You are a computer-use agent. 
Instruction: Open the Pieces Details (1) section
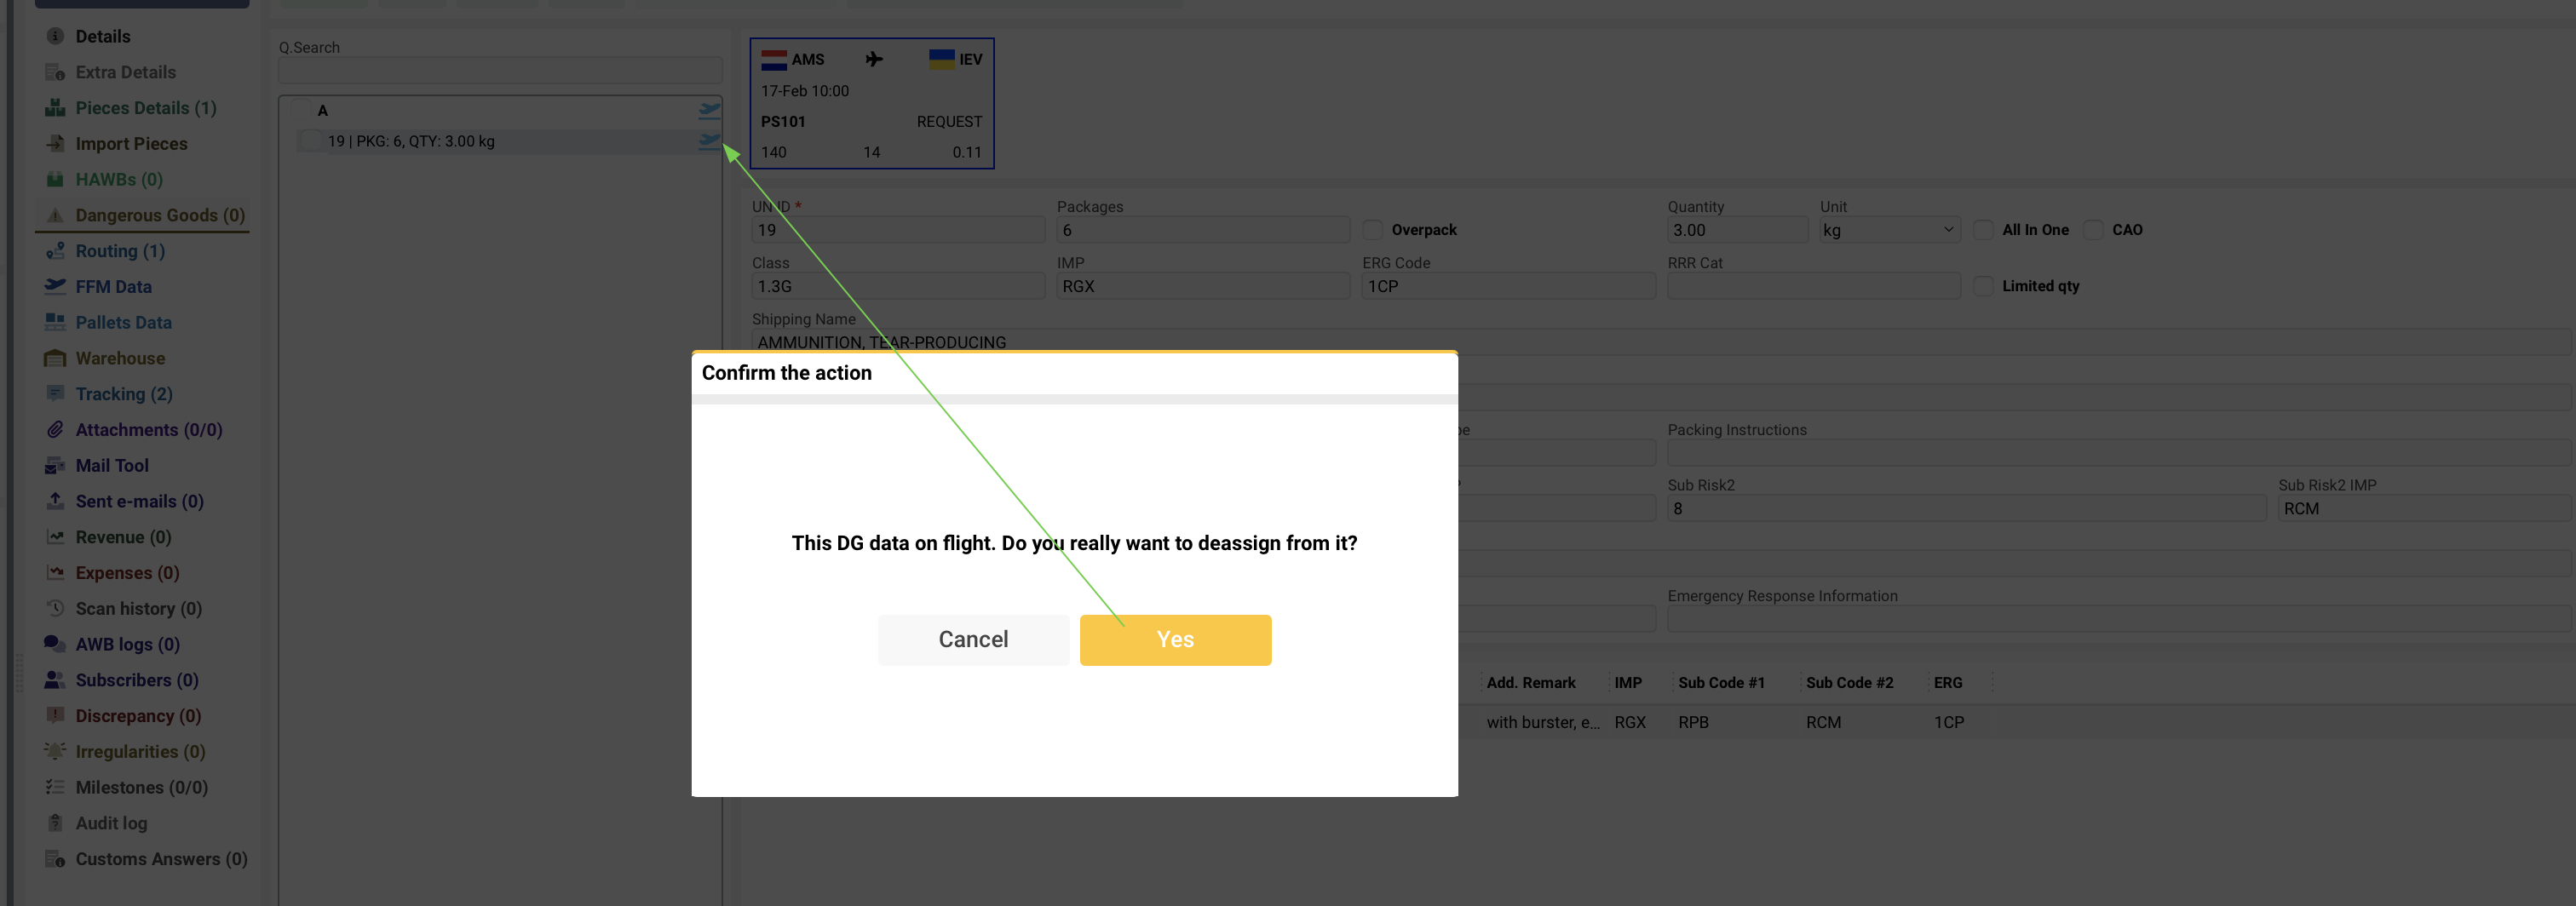(x=145, y=108)
